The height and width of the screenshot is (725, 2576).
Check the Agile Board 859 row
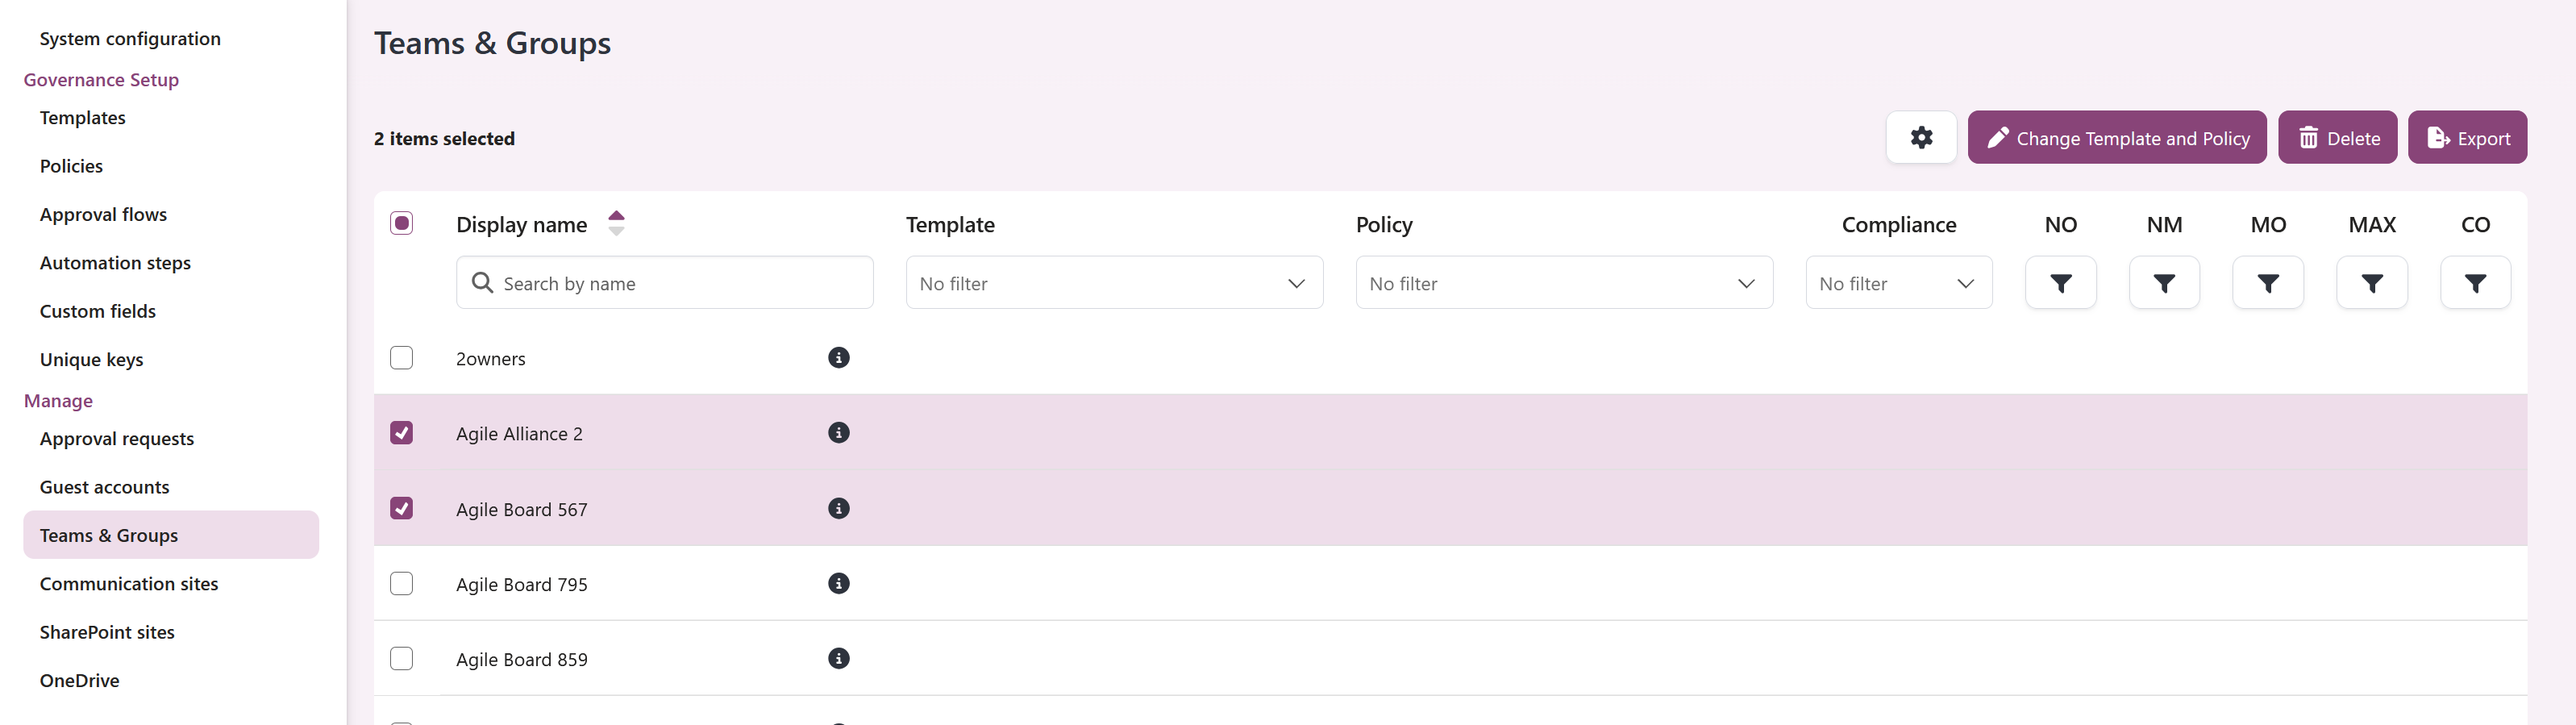pos(402,658)
